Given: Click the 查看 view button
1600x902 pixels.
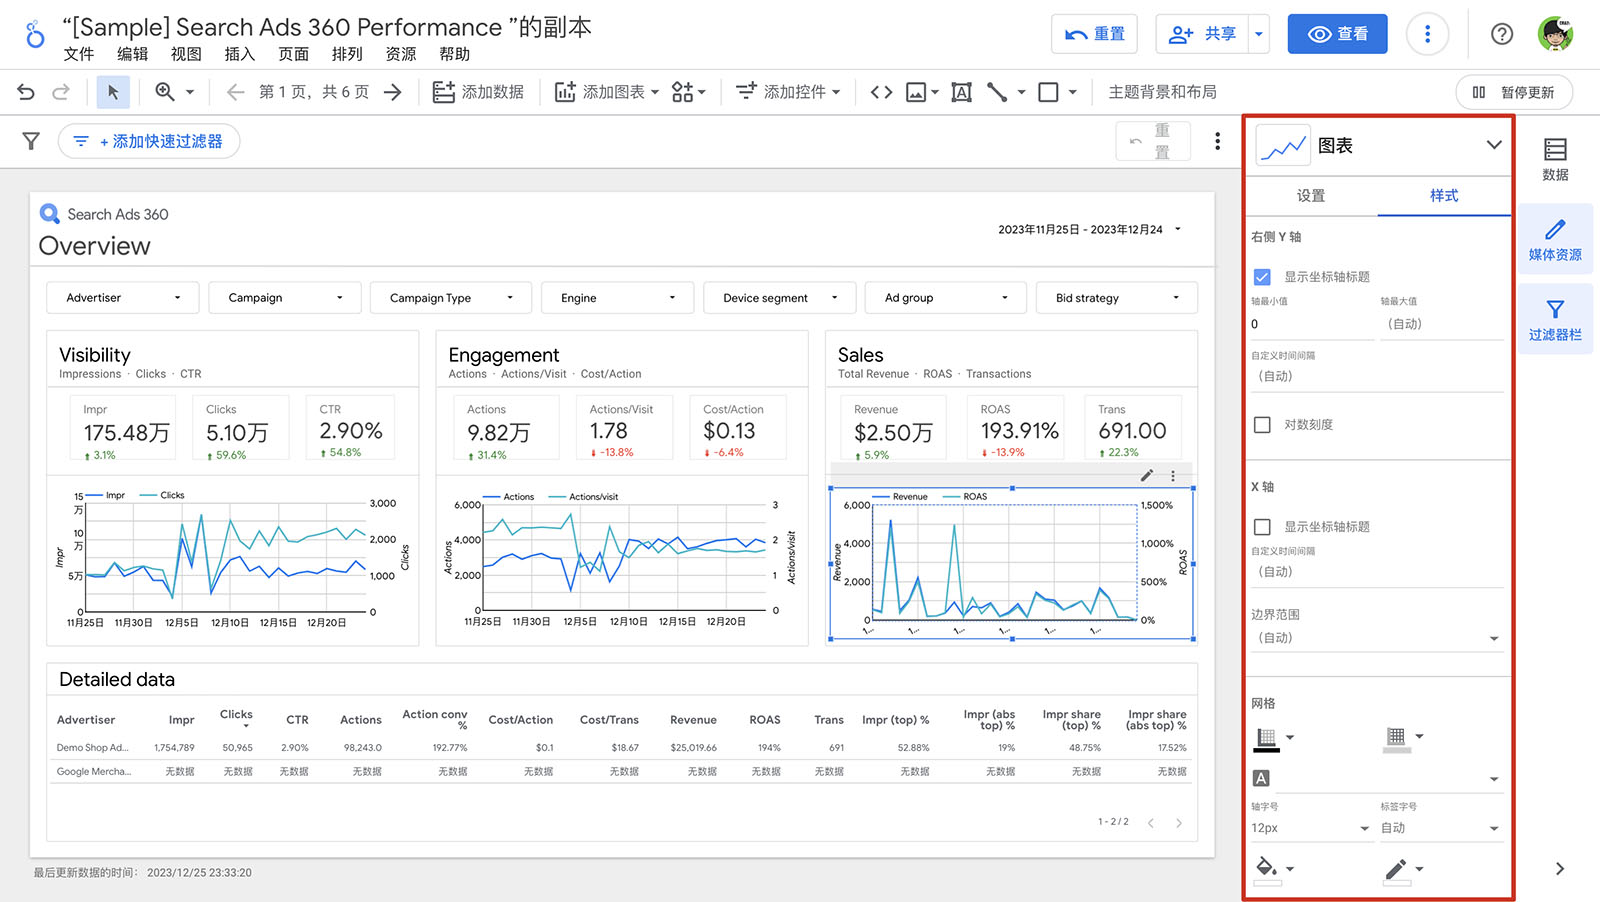Looking at the screenshot, I should [1337, 34].
